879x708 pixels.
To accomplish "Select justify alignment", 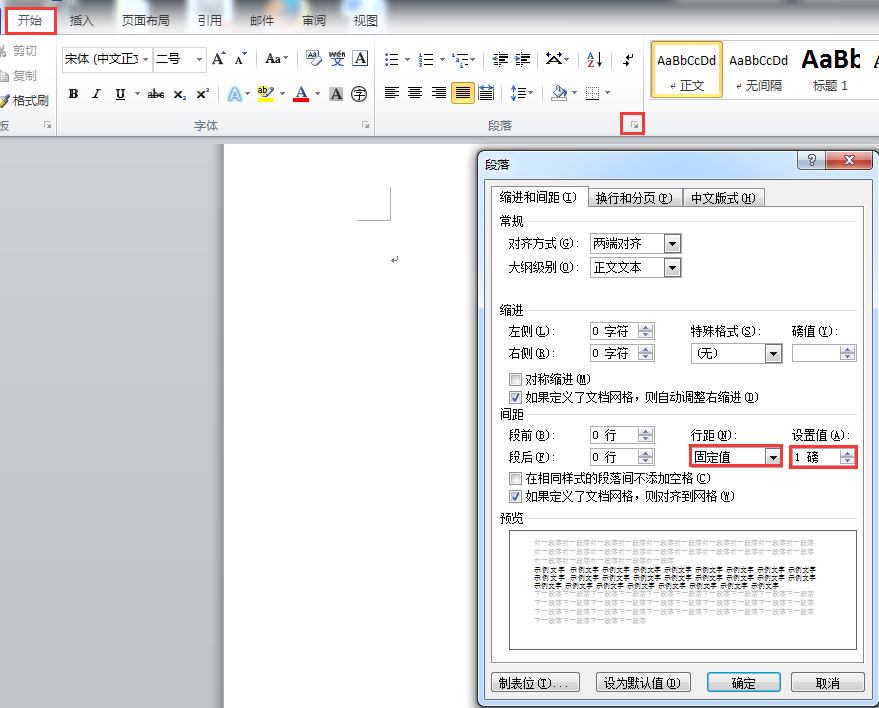I will pyautogui.click(x=462, y=92).
